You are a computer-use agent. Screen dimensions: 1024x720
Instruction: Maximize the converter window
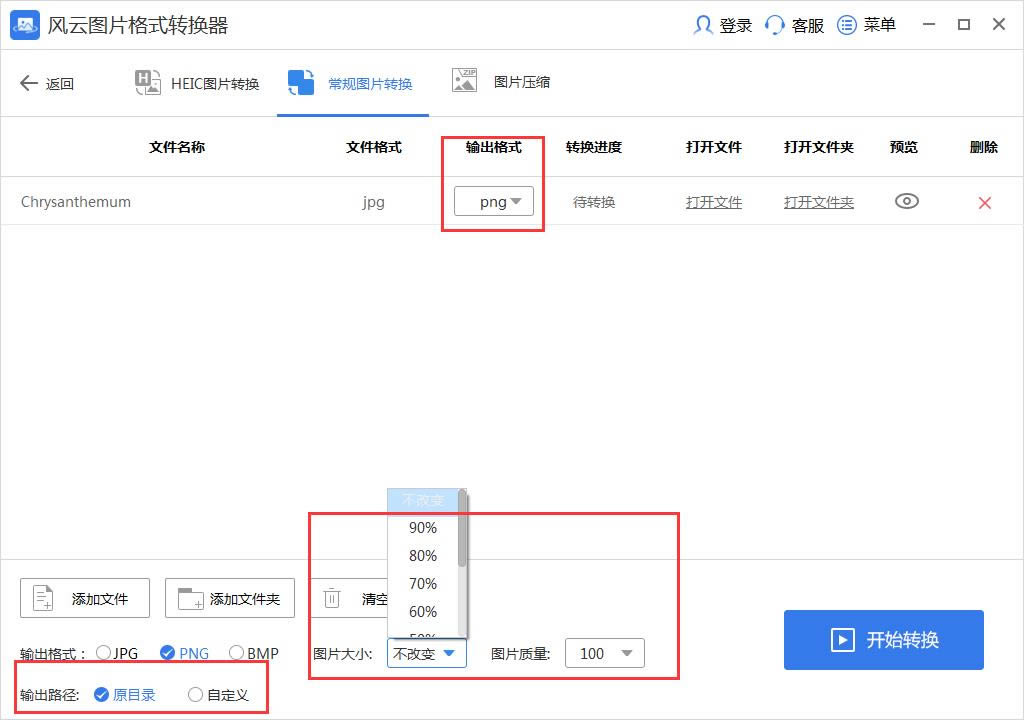[x=964, y=24]
